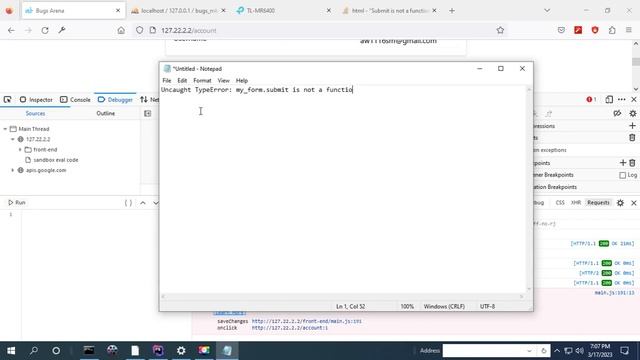Expand the apis.google.com source node
This screenshot has width=640, height=360.
pos(13,170)
